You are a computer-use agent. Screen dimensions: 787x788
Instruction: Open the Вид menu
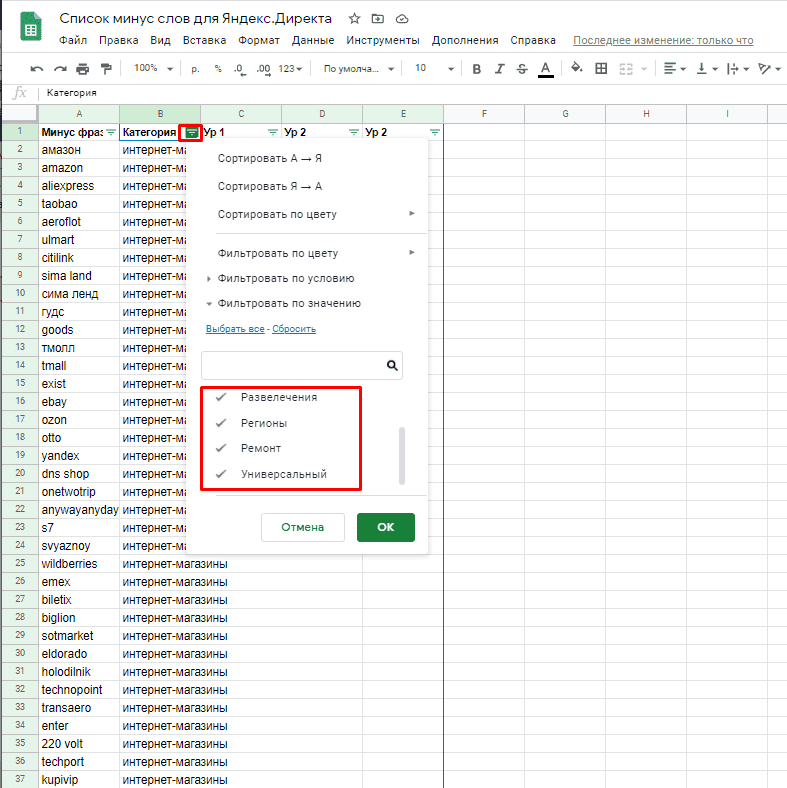(x=160, y=40)
